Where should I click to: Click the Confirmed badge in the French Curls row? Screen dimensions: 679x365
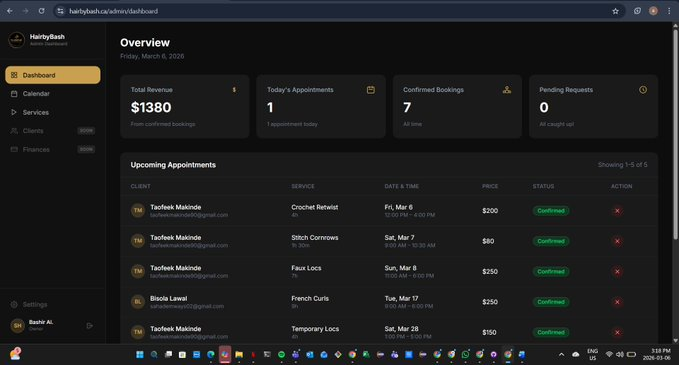(x=551, y=302)
